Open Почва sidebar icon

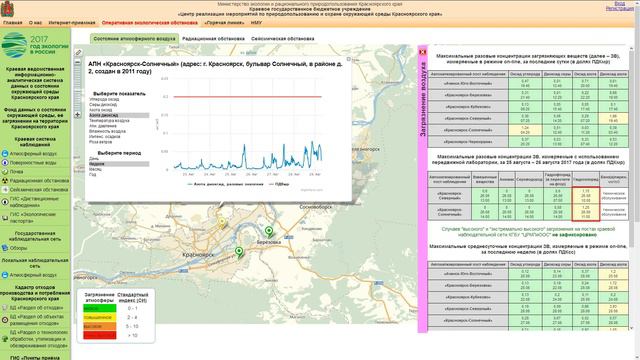point(5,172)
